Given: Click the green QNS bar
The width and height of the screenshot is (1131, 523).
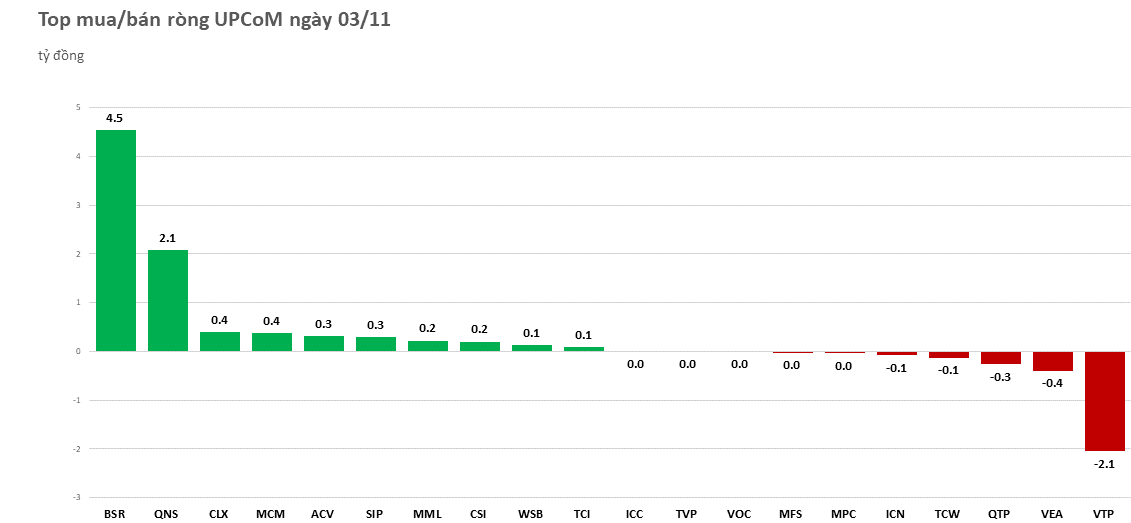Looking at the screenshot, I should pos(168,300).
